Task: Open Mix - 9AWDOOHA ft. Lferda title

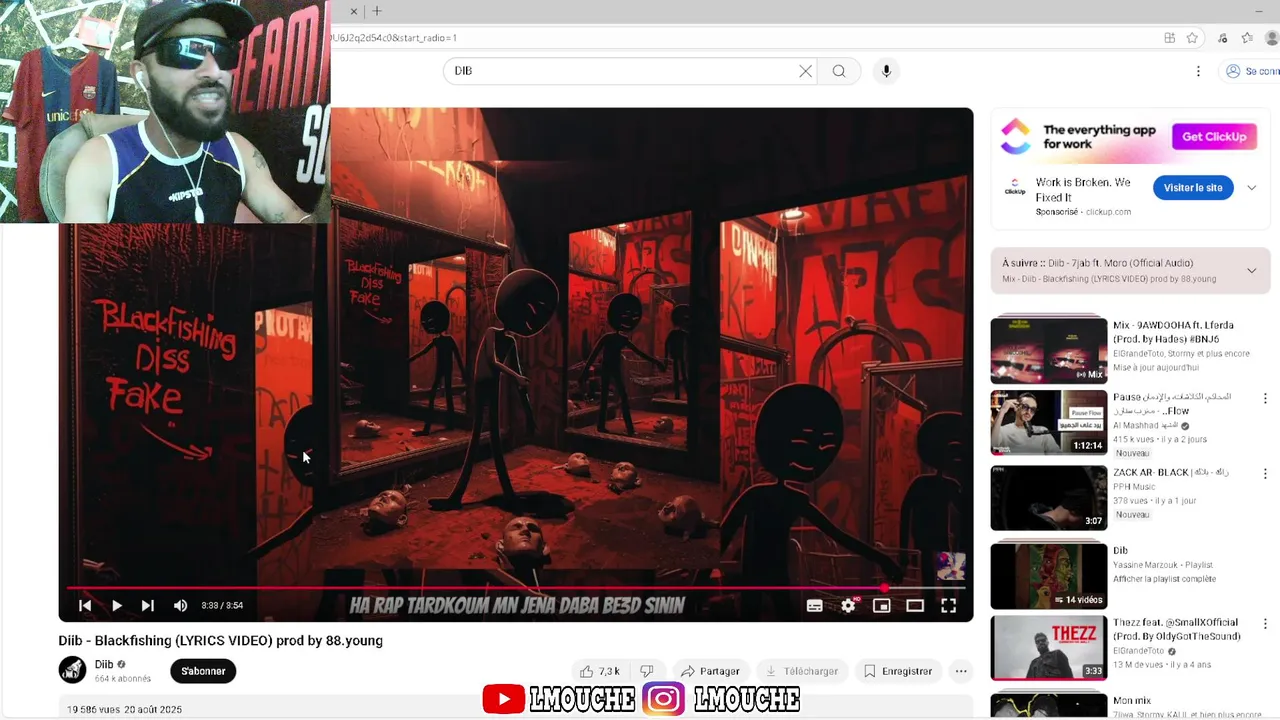Action: [x=1173, y=332]
